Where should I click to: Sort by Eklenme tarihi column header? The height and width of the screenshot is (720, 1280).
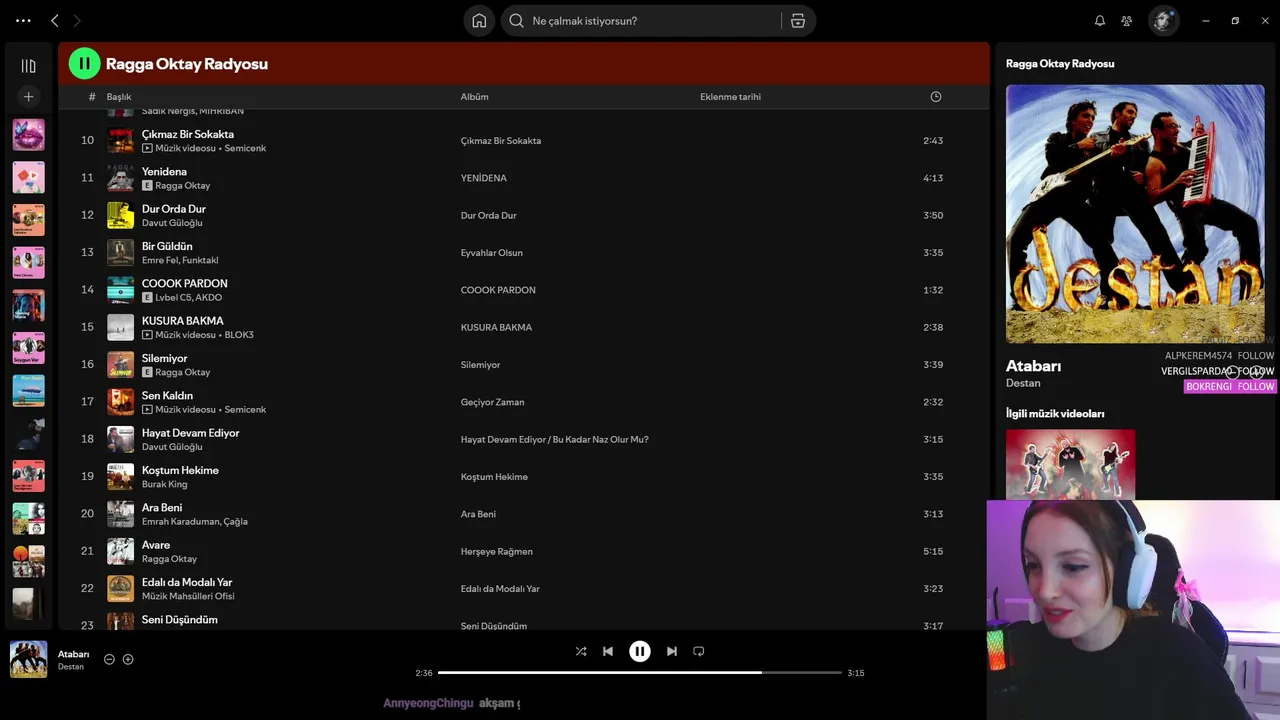click(x=730, y=97)
